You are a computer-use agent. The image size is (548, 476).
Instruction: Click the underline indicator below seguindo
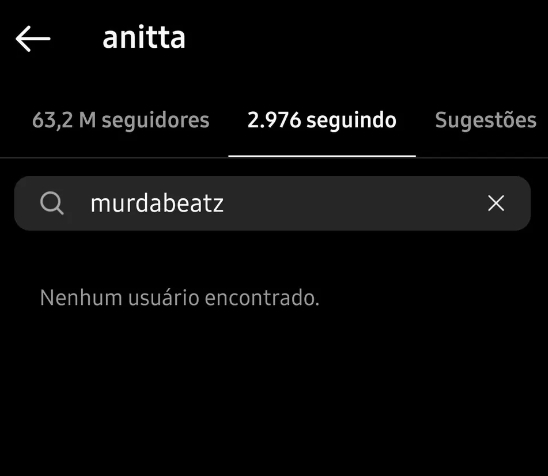click(322, 156)
